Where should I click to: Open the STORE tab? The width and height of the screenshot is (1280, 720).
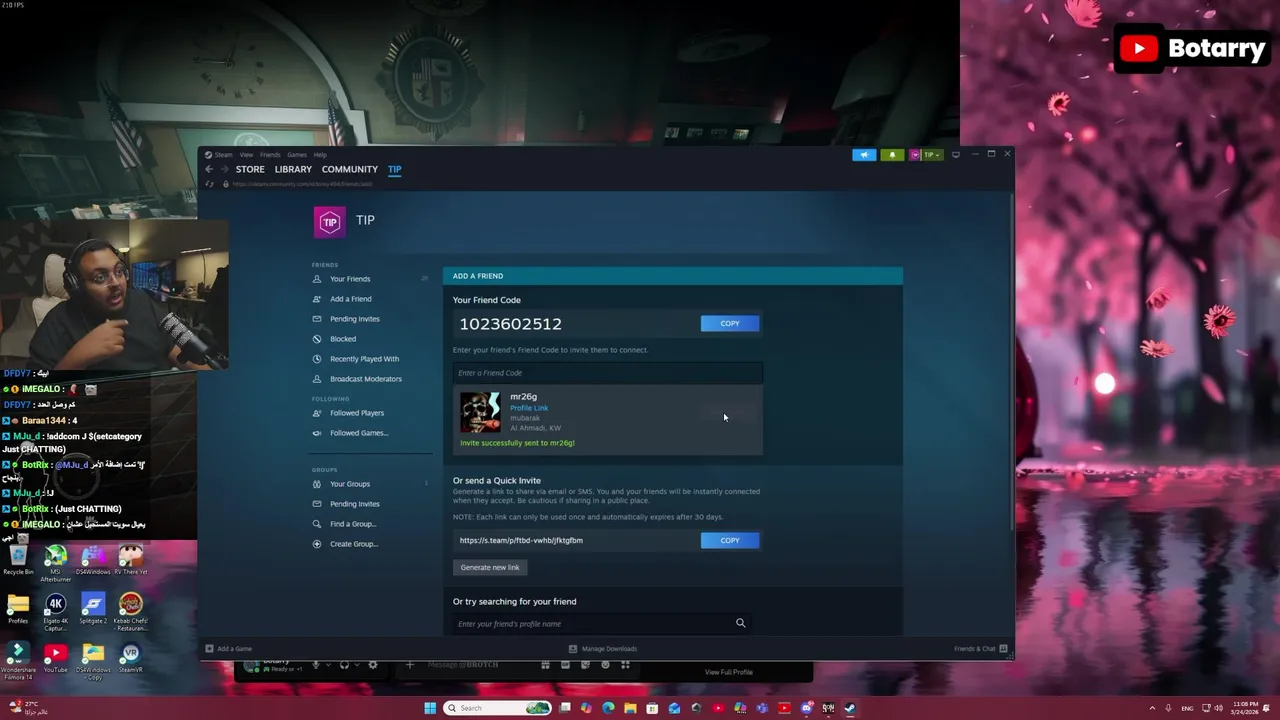(250, 169)
